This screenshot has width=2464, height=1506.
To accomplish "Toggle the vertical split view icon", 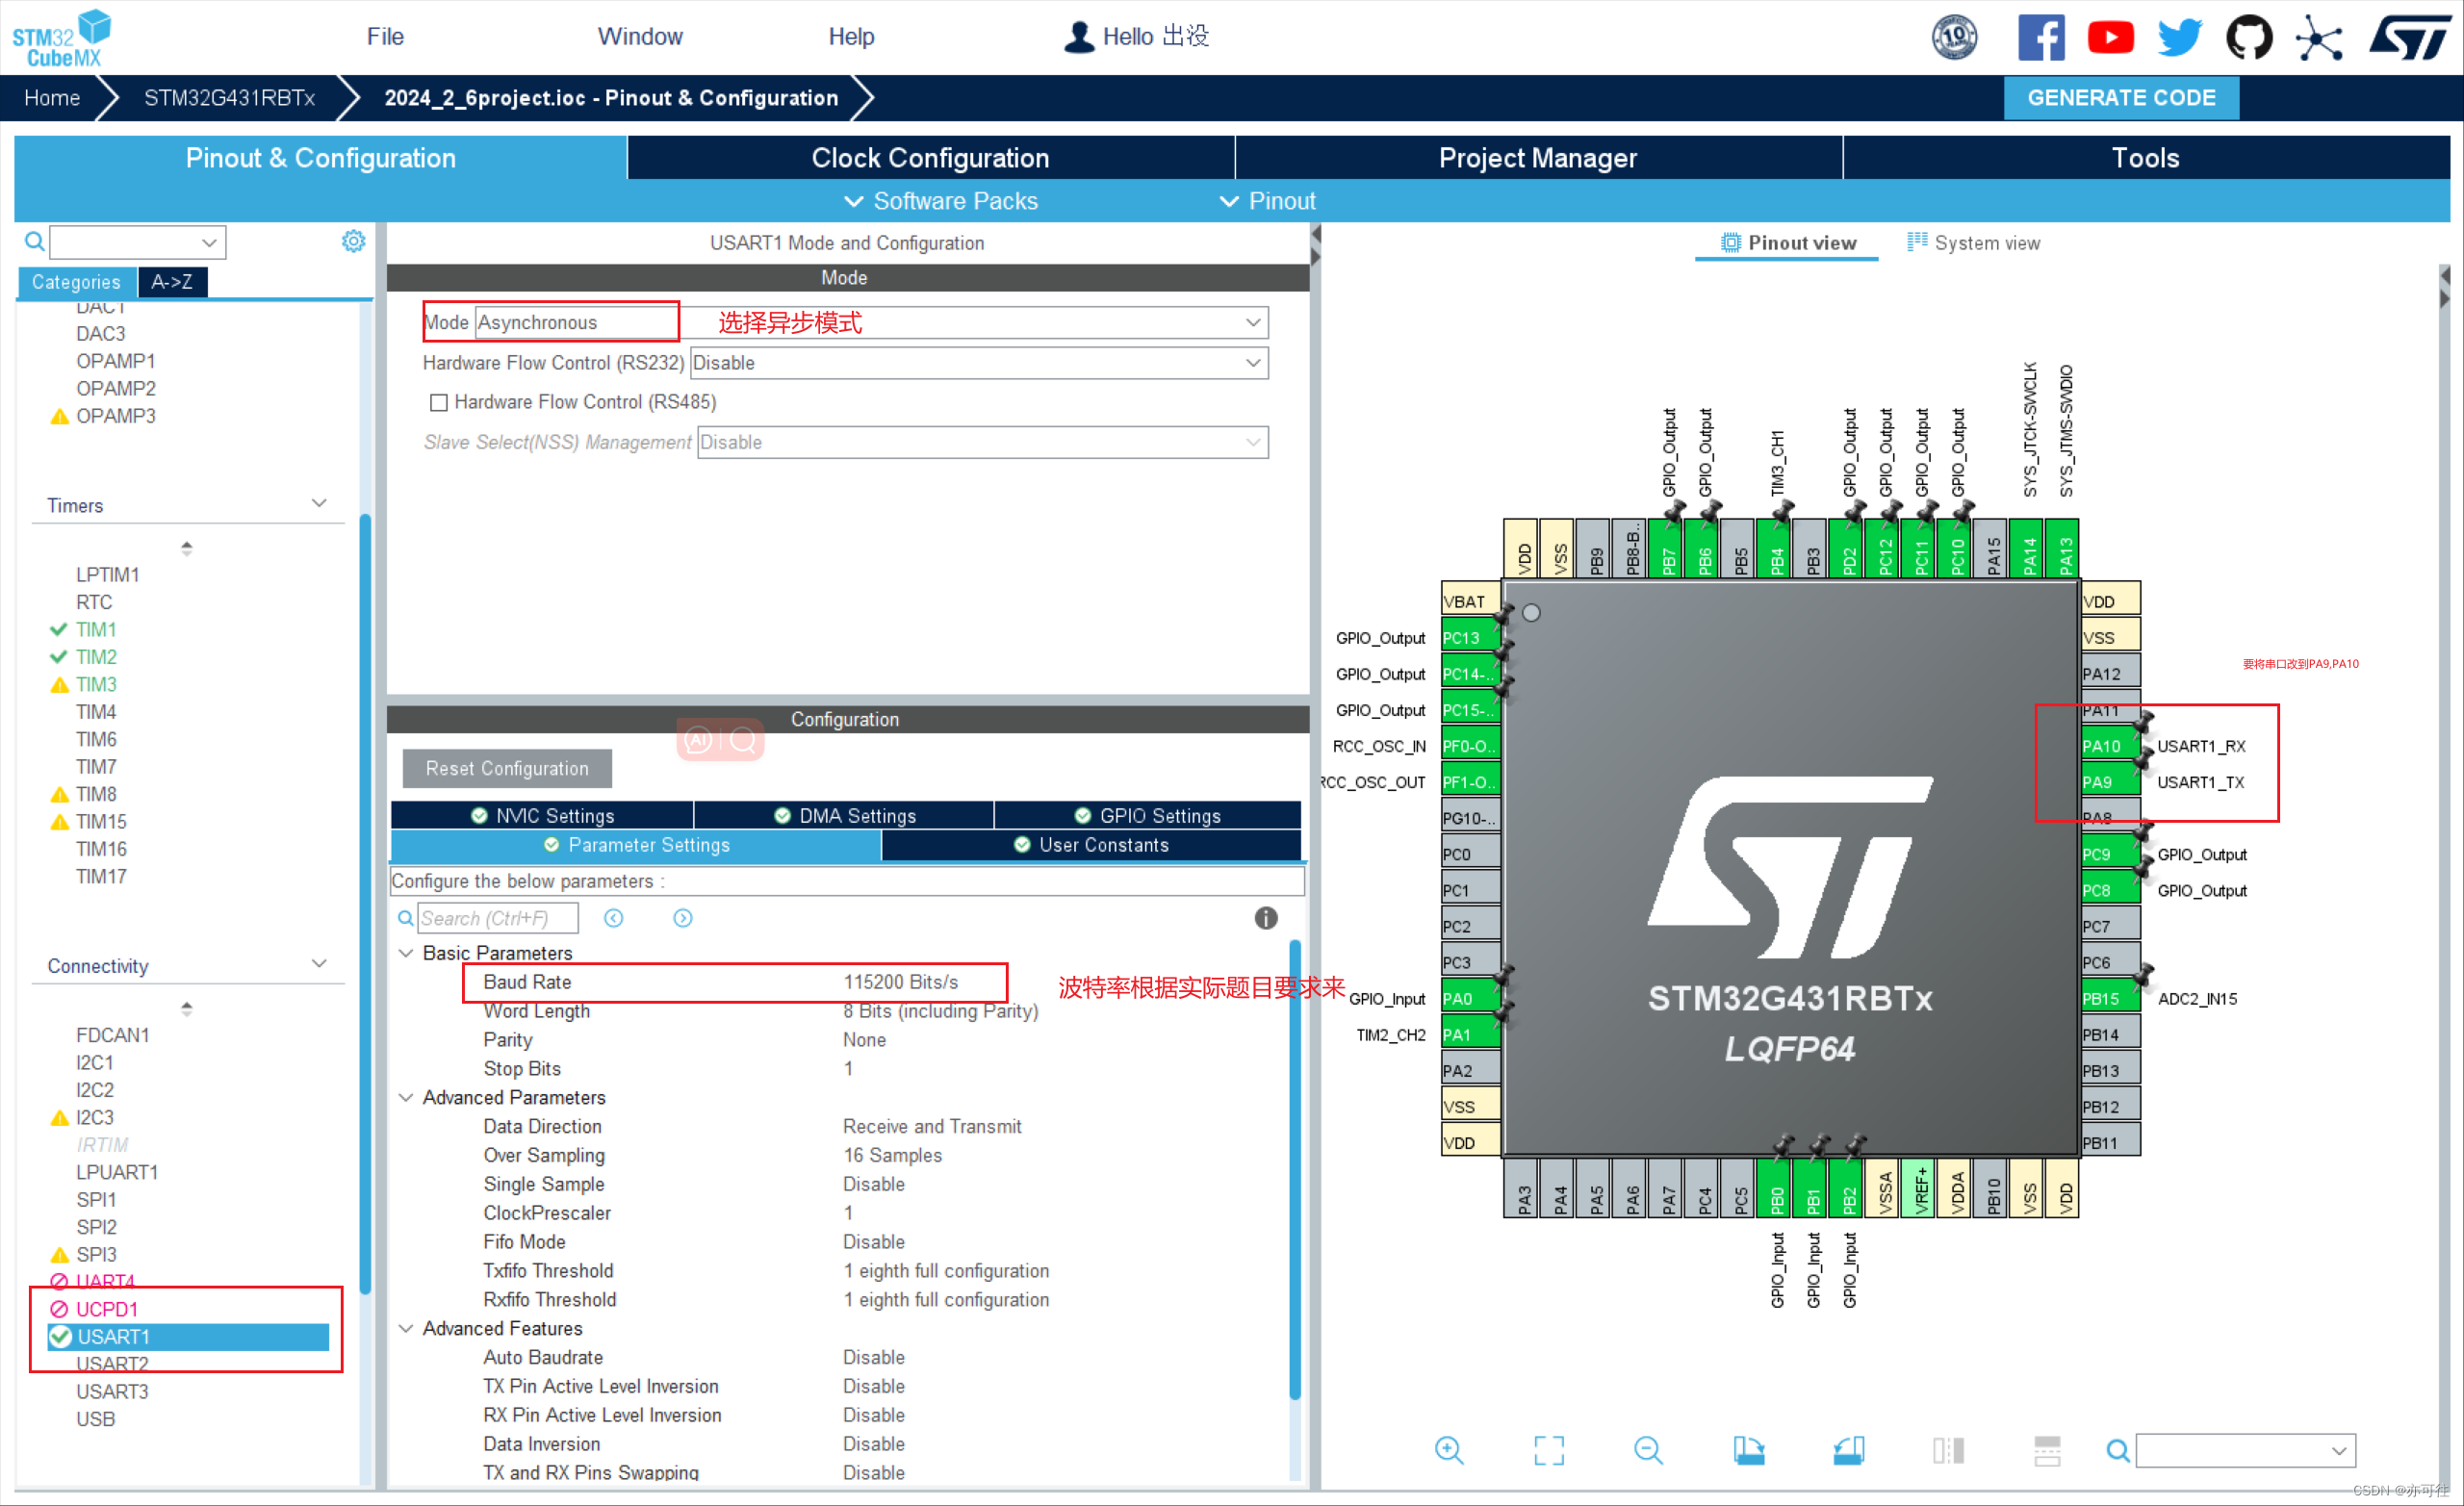I will pyautogui.click(x=1948, y=1450).
